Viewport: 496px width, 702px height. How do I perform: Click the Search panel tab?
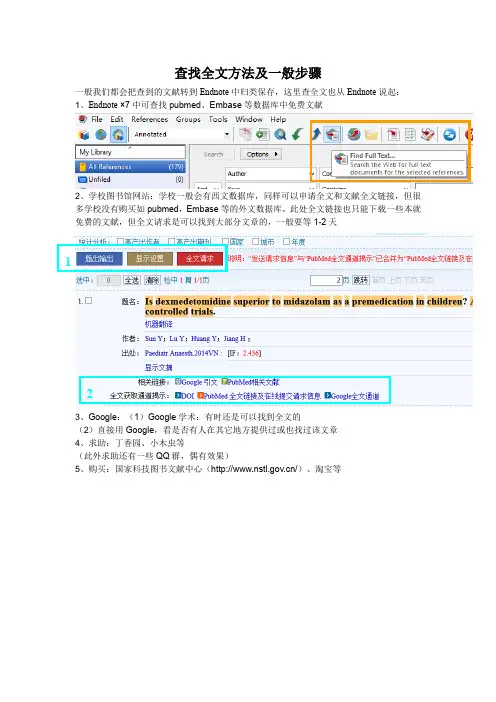(213, 154)
